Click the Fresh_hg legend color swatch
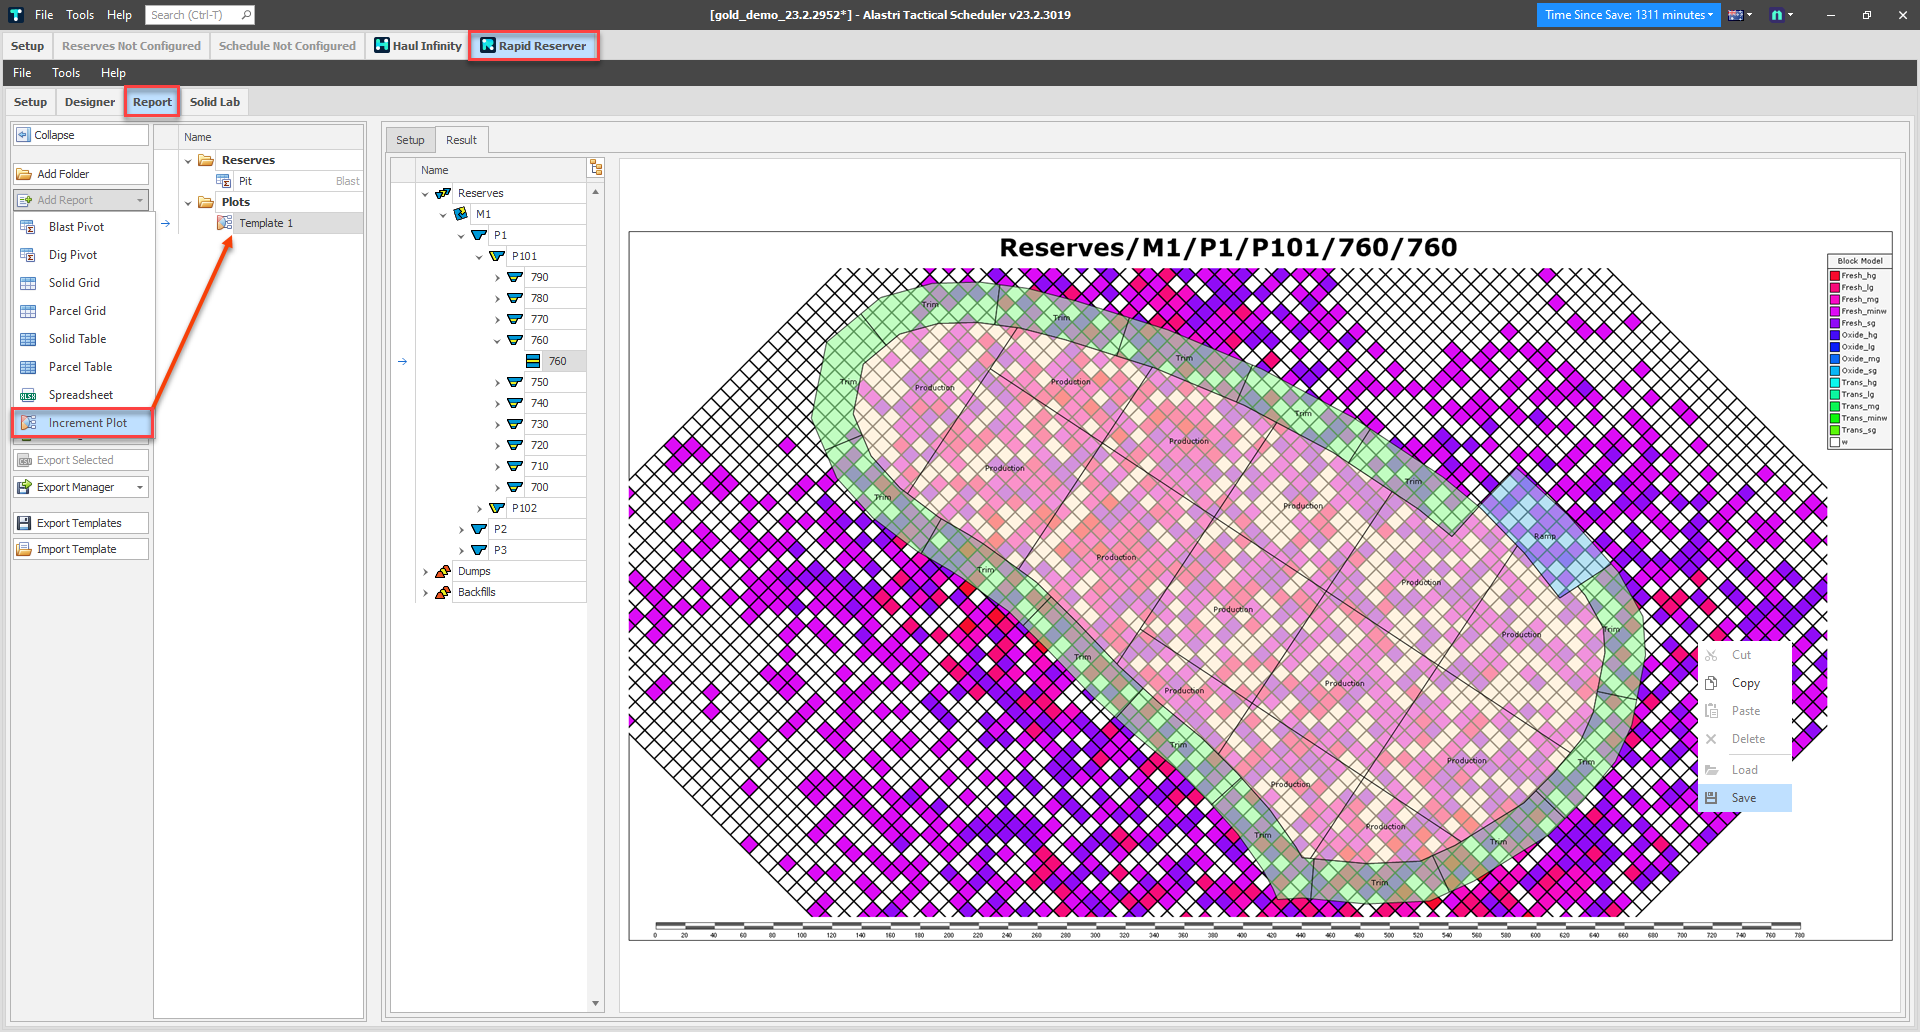Viewport: 1920px width, 1032px height. tap(1835, 276)
